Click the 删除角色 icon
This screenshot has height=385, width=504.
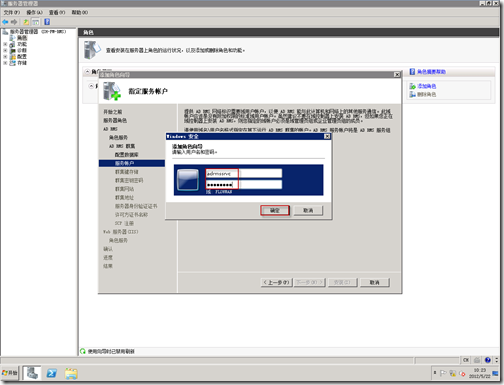coord(413,95)
